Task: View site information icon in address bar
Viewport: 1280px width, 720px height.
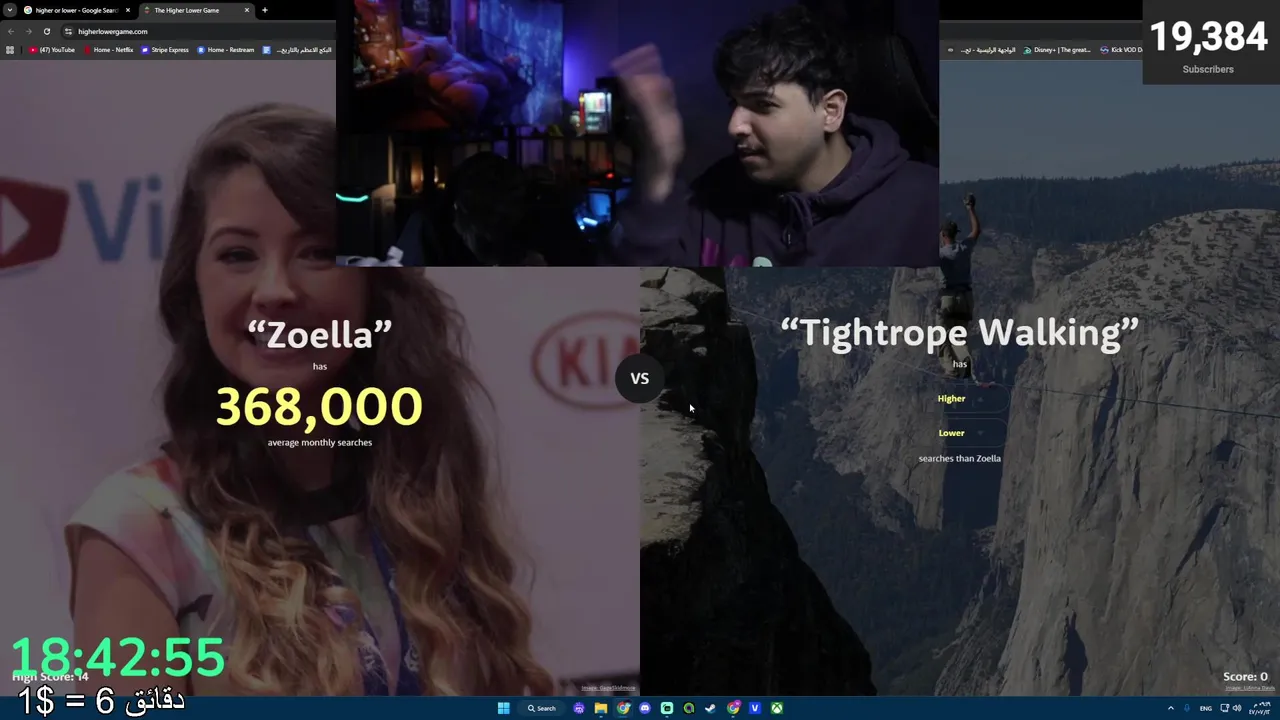Action: click(x=68, y=31)
